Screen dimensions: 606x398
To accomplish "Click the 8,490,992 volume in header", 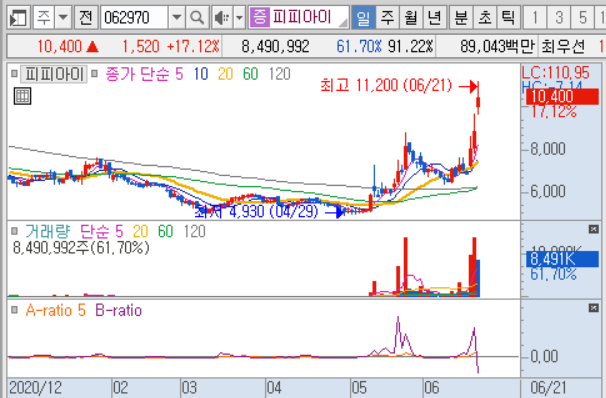I will [x=275, y=47].
